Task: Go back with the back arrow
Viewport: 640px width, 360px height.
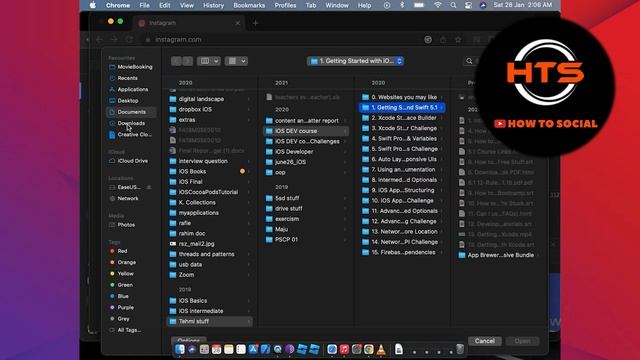Action: tap(176, 61)
